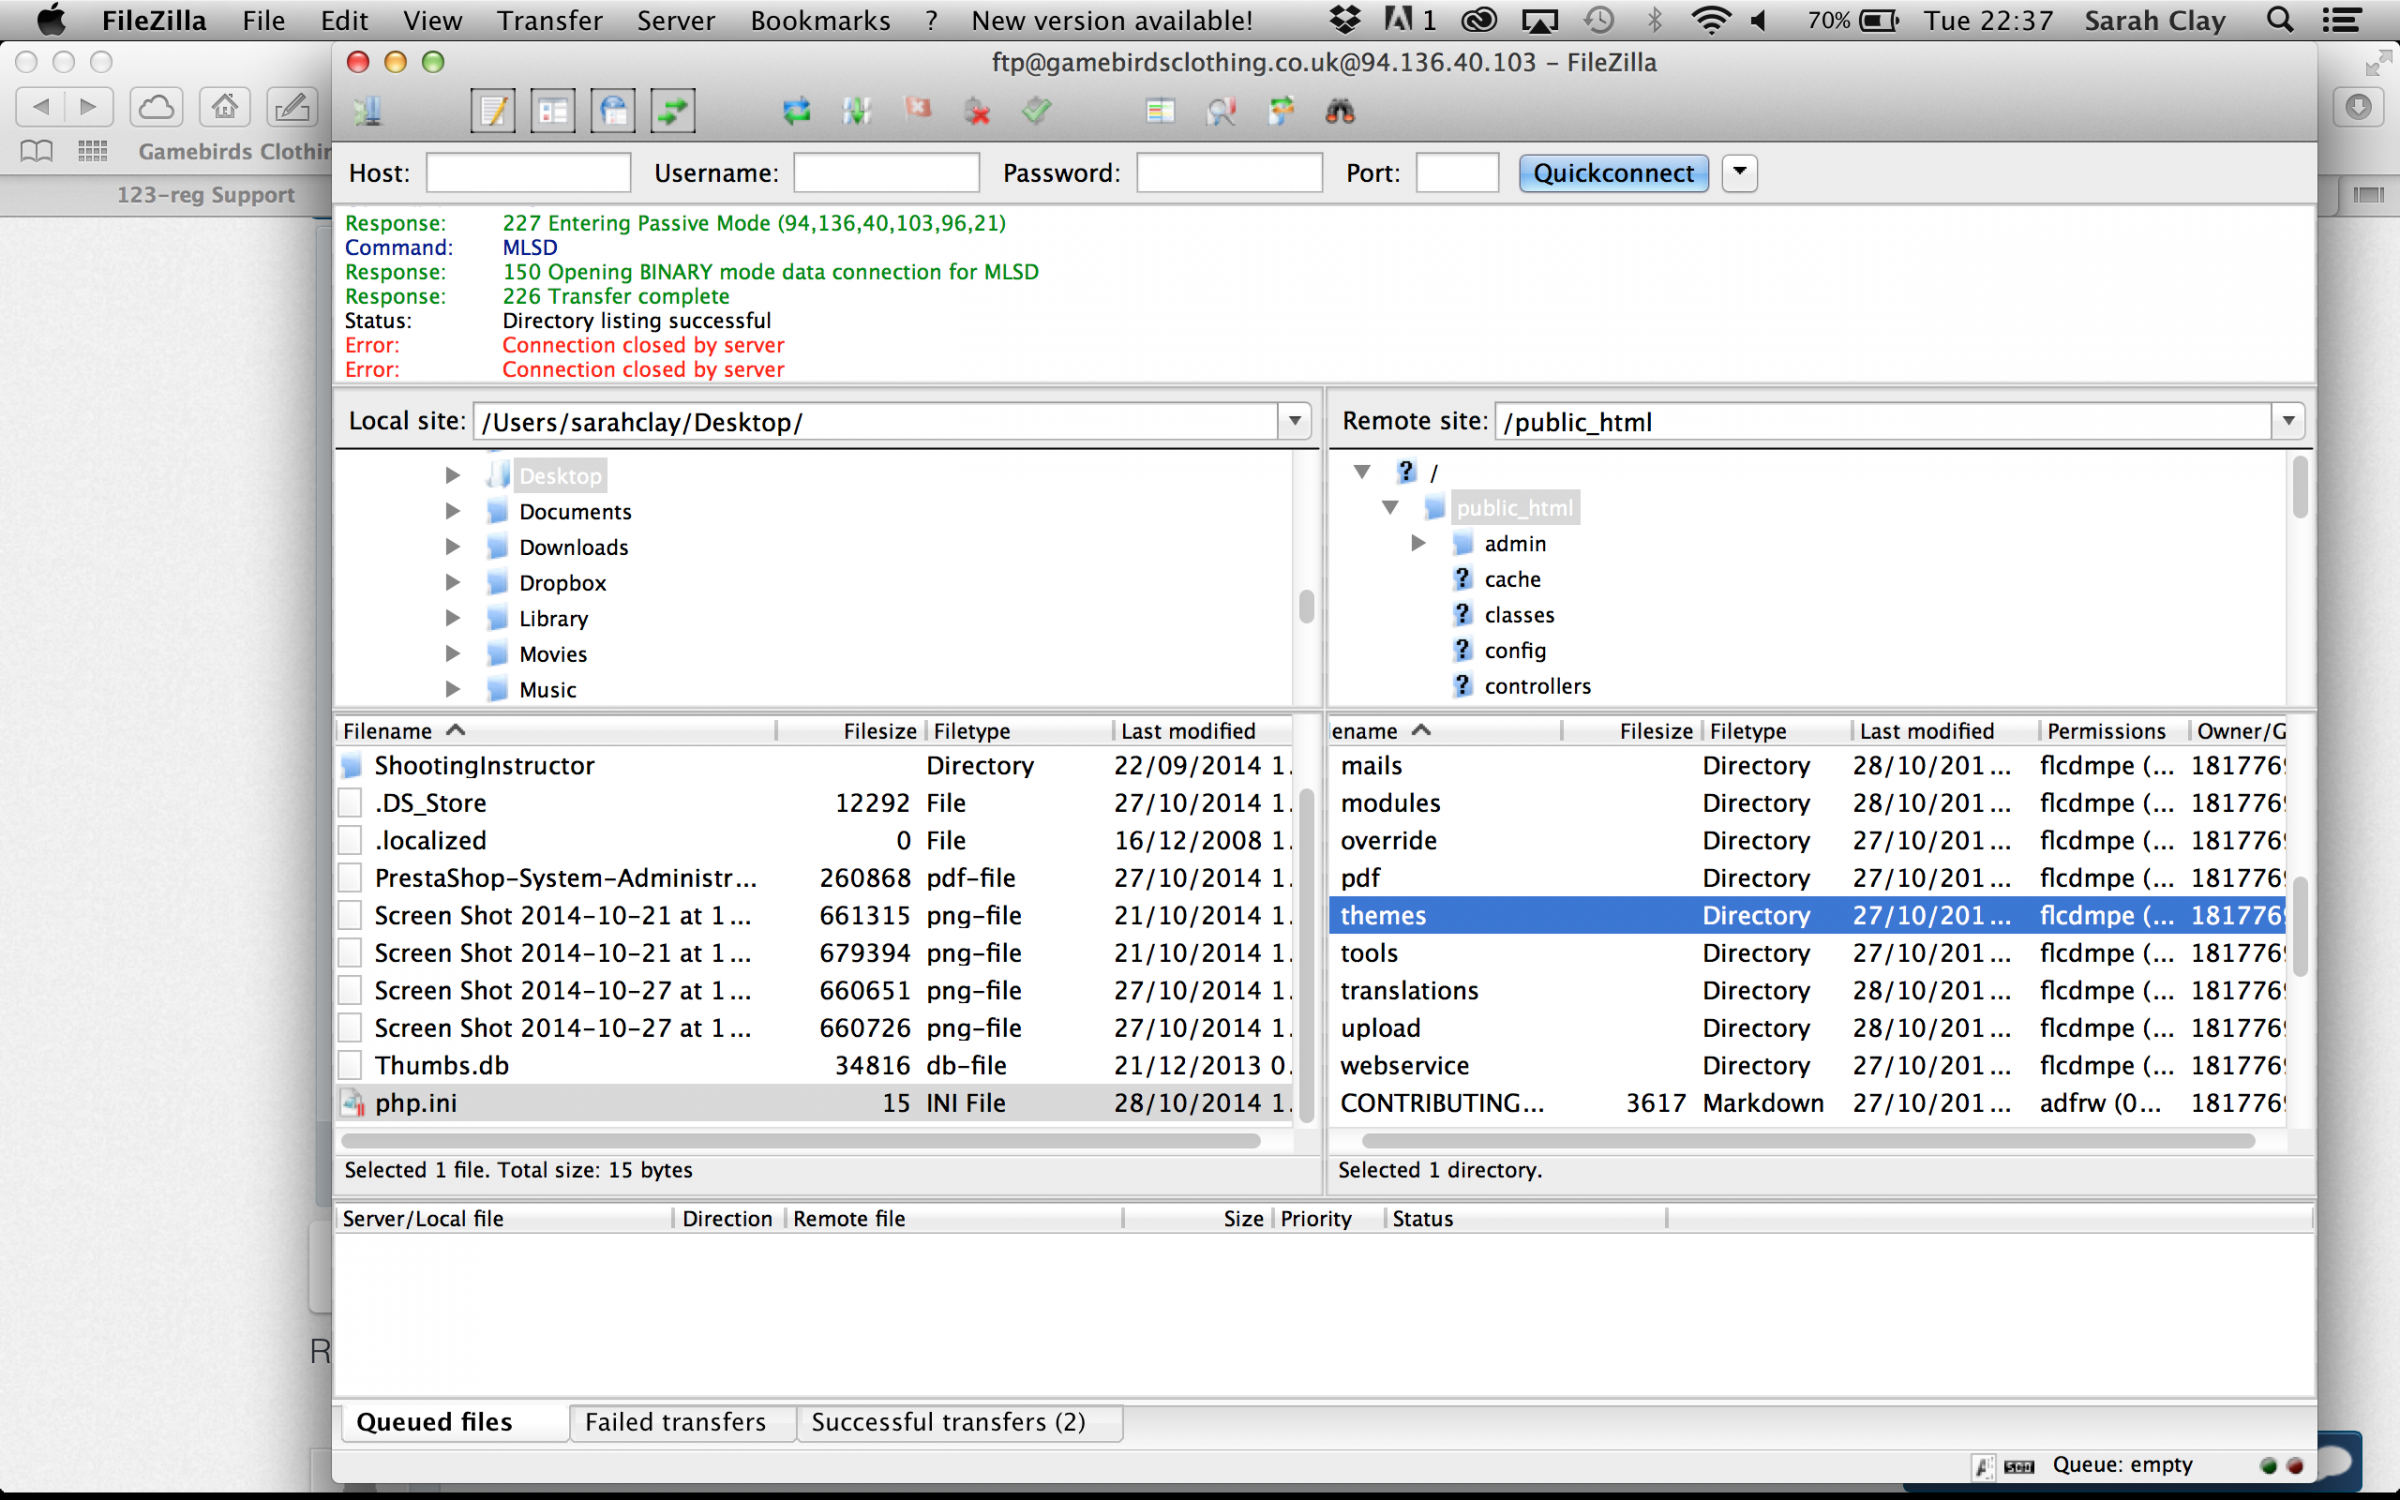Screen dimensions: 2400x1500
Task: Click the binoculars file search icon
Action: [1340, 111]
